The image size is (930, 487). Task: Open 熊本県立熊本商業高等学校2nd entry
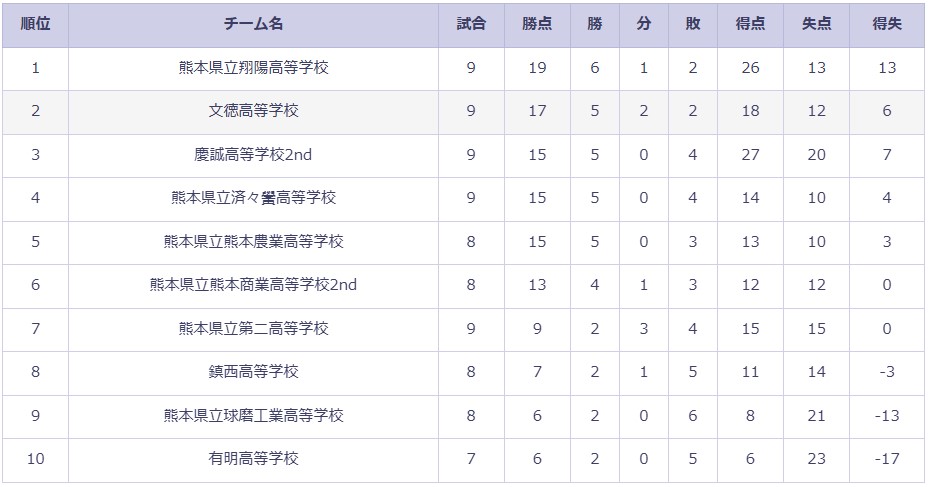pyautogui.click(x=253, y=285)
